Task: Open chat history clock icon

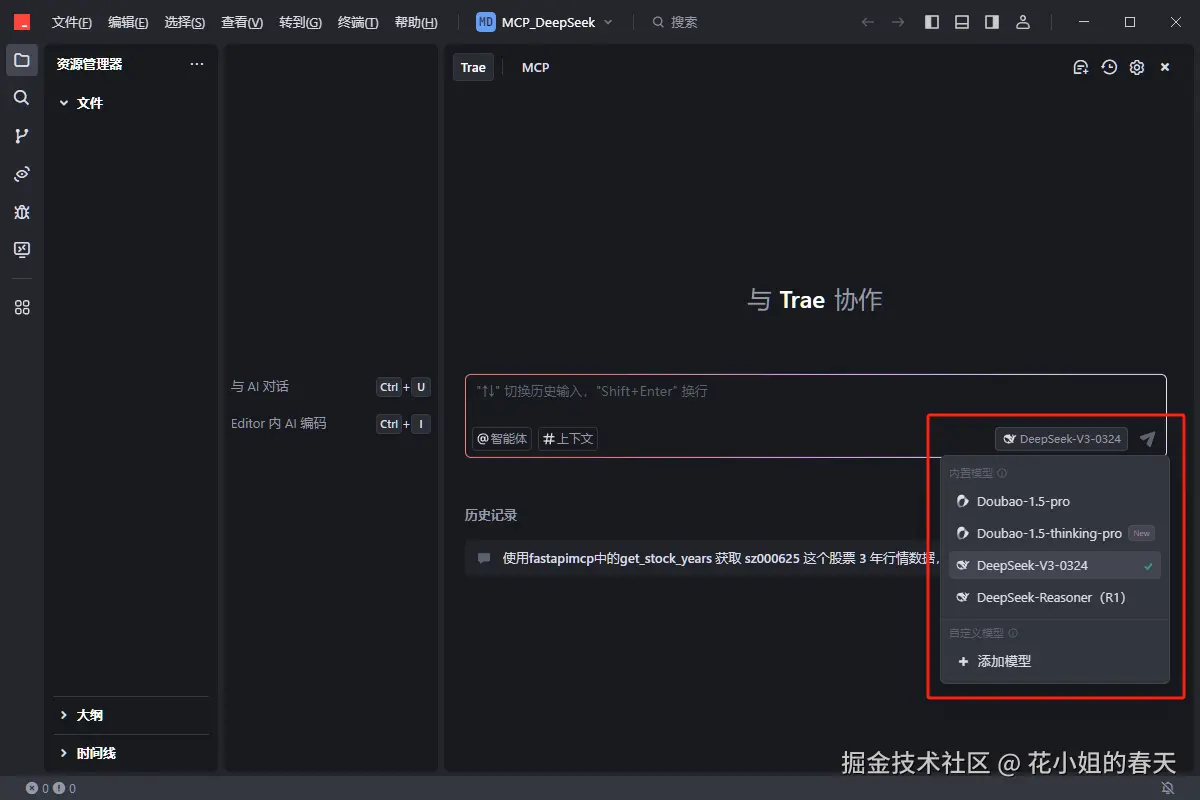Action: point(1109,67)
